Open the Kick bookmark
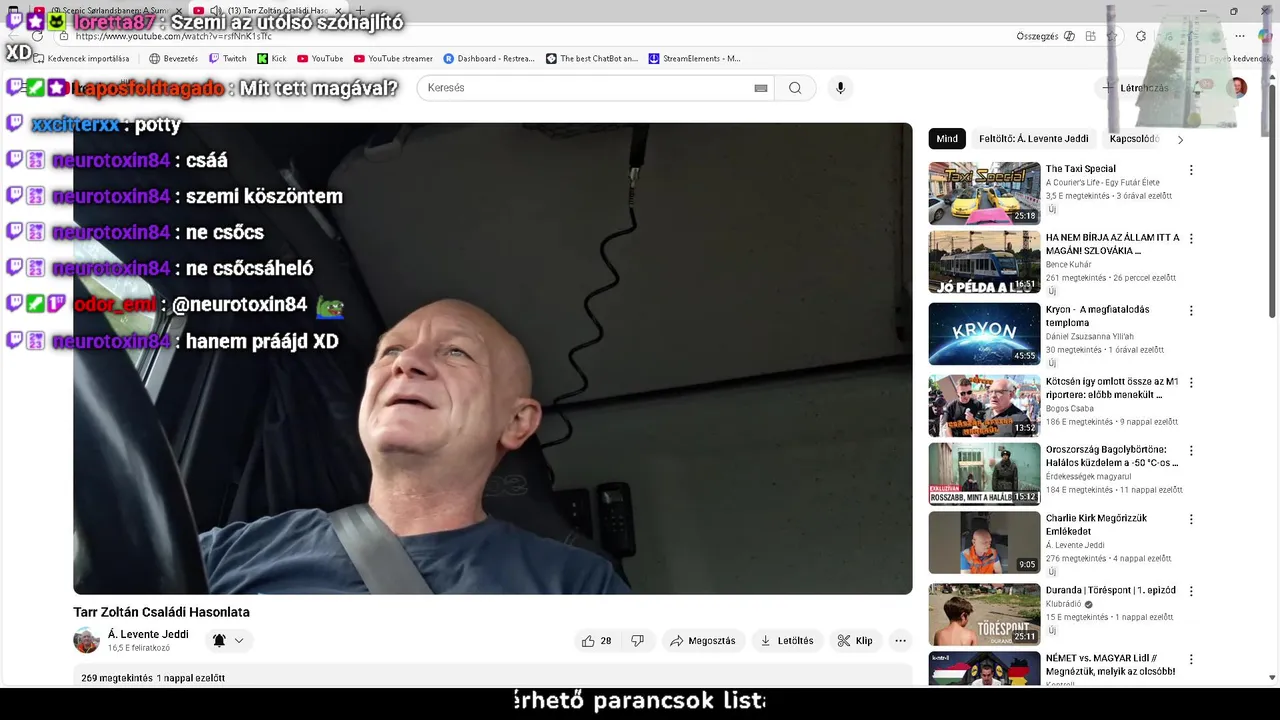Screen dimensions: 1280x720 pyautogui.click(x=271, y=59)
